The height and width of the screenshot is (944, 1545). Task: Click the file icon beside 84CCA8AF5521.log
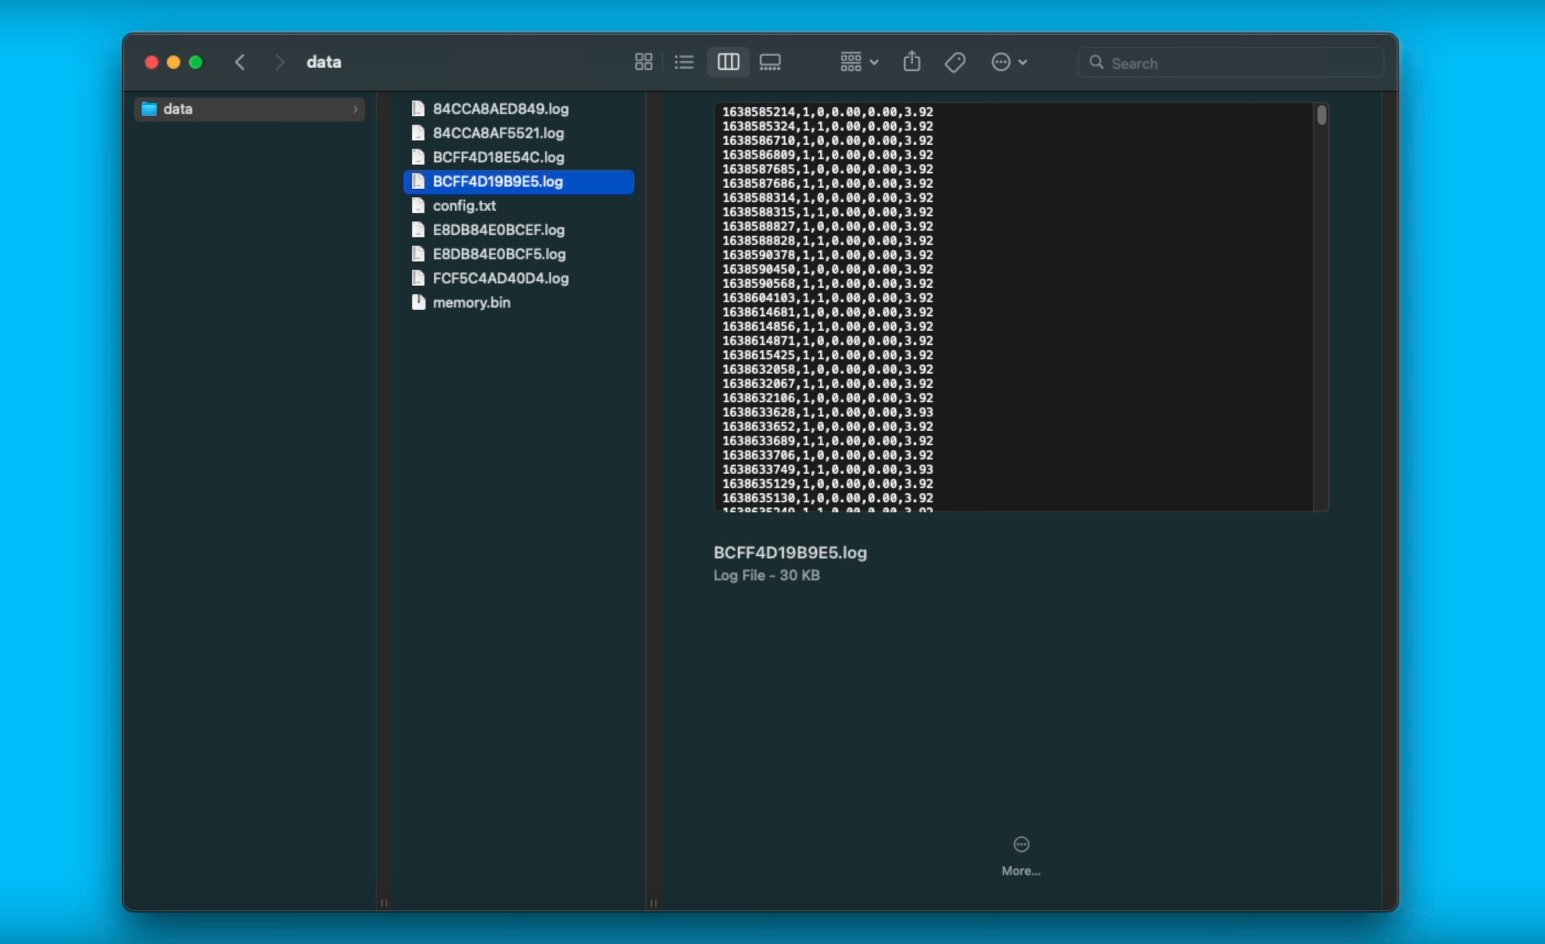pyautogui.click(x=418, y=133)
